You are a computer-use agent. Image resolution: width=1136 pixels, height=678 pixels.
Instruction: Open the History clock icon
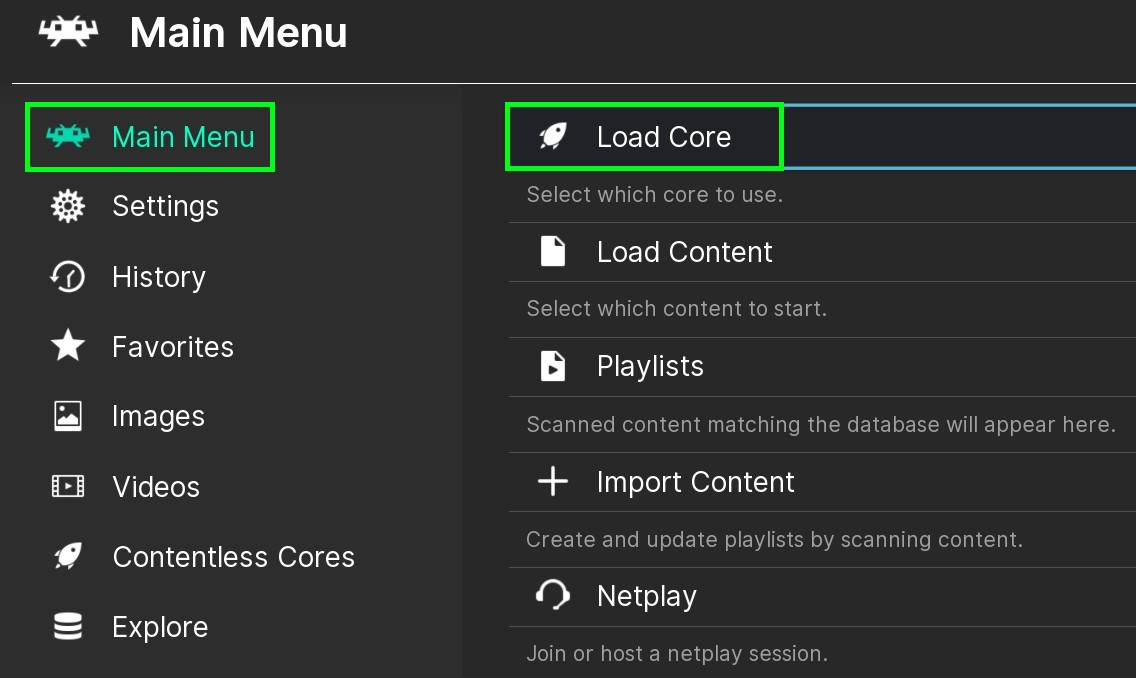tap(68, 277)
